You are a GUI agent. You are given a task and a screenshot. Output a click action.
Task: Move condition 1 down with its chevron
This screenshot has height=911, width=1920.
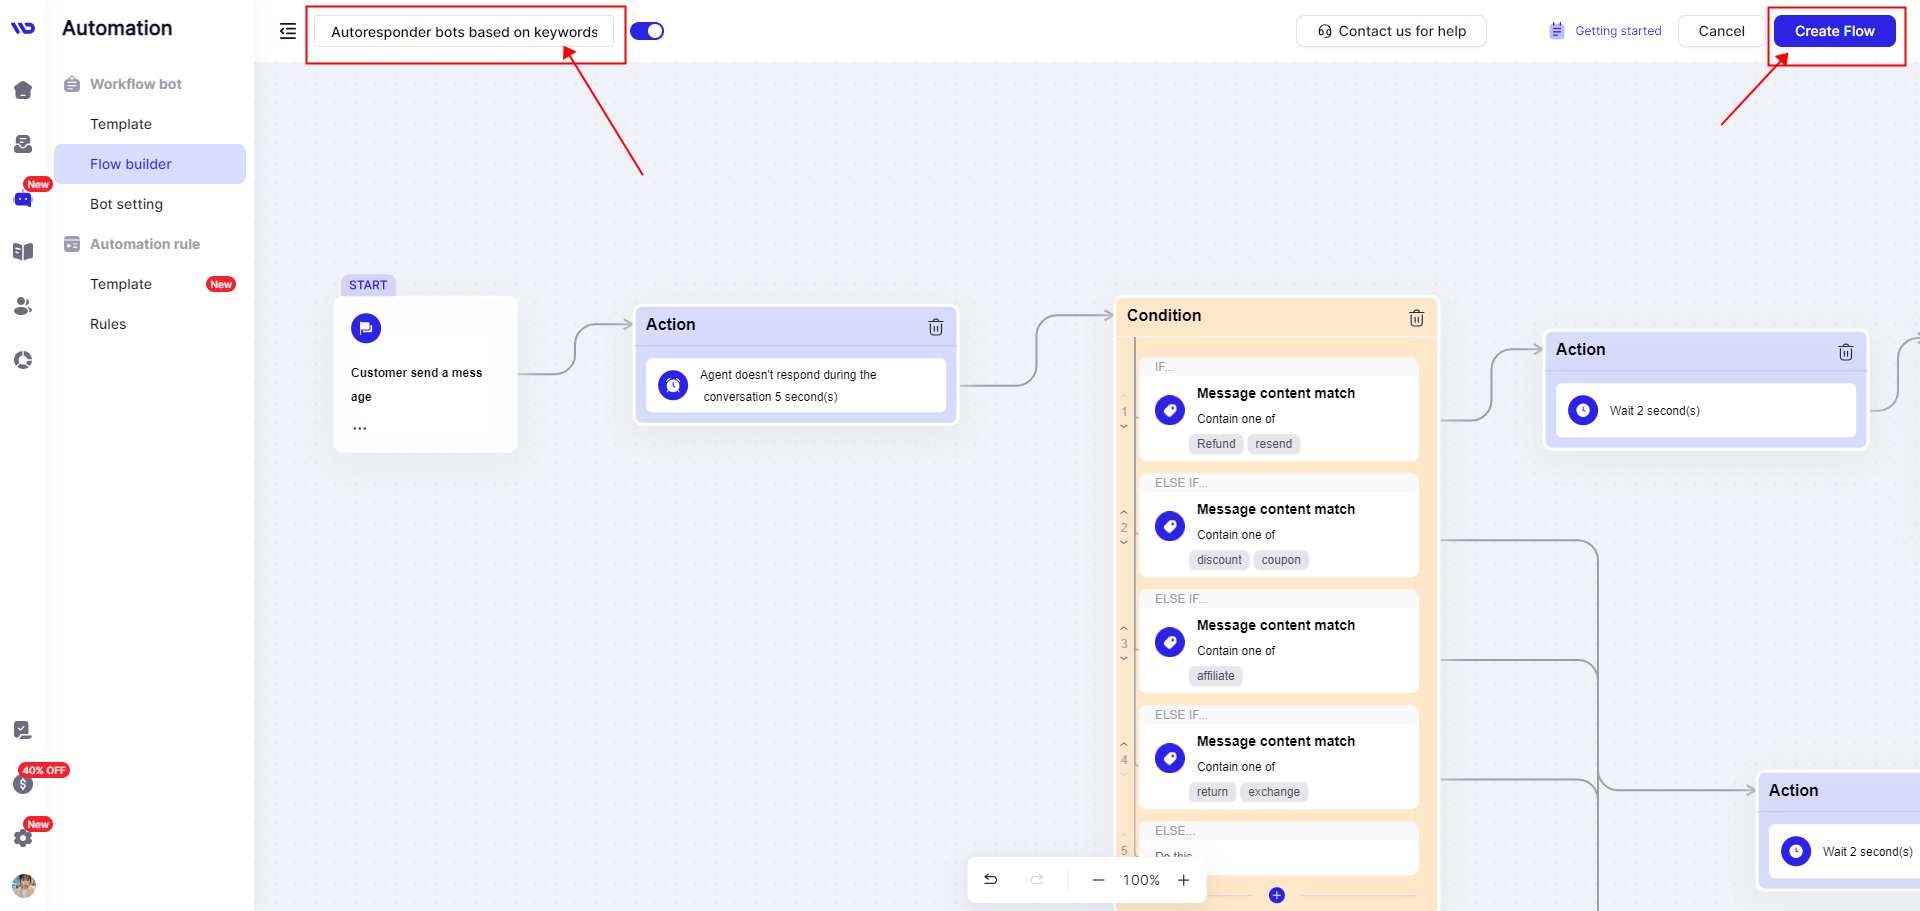pos(1124,427)
